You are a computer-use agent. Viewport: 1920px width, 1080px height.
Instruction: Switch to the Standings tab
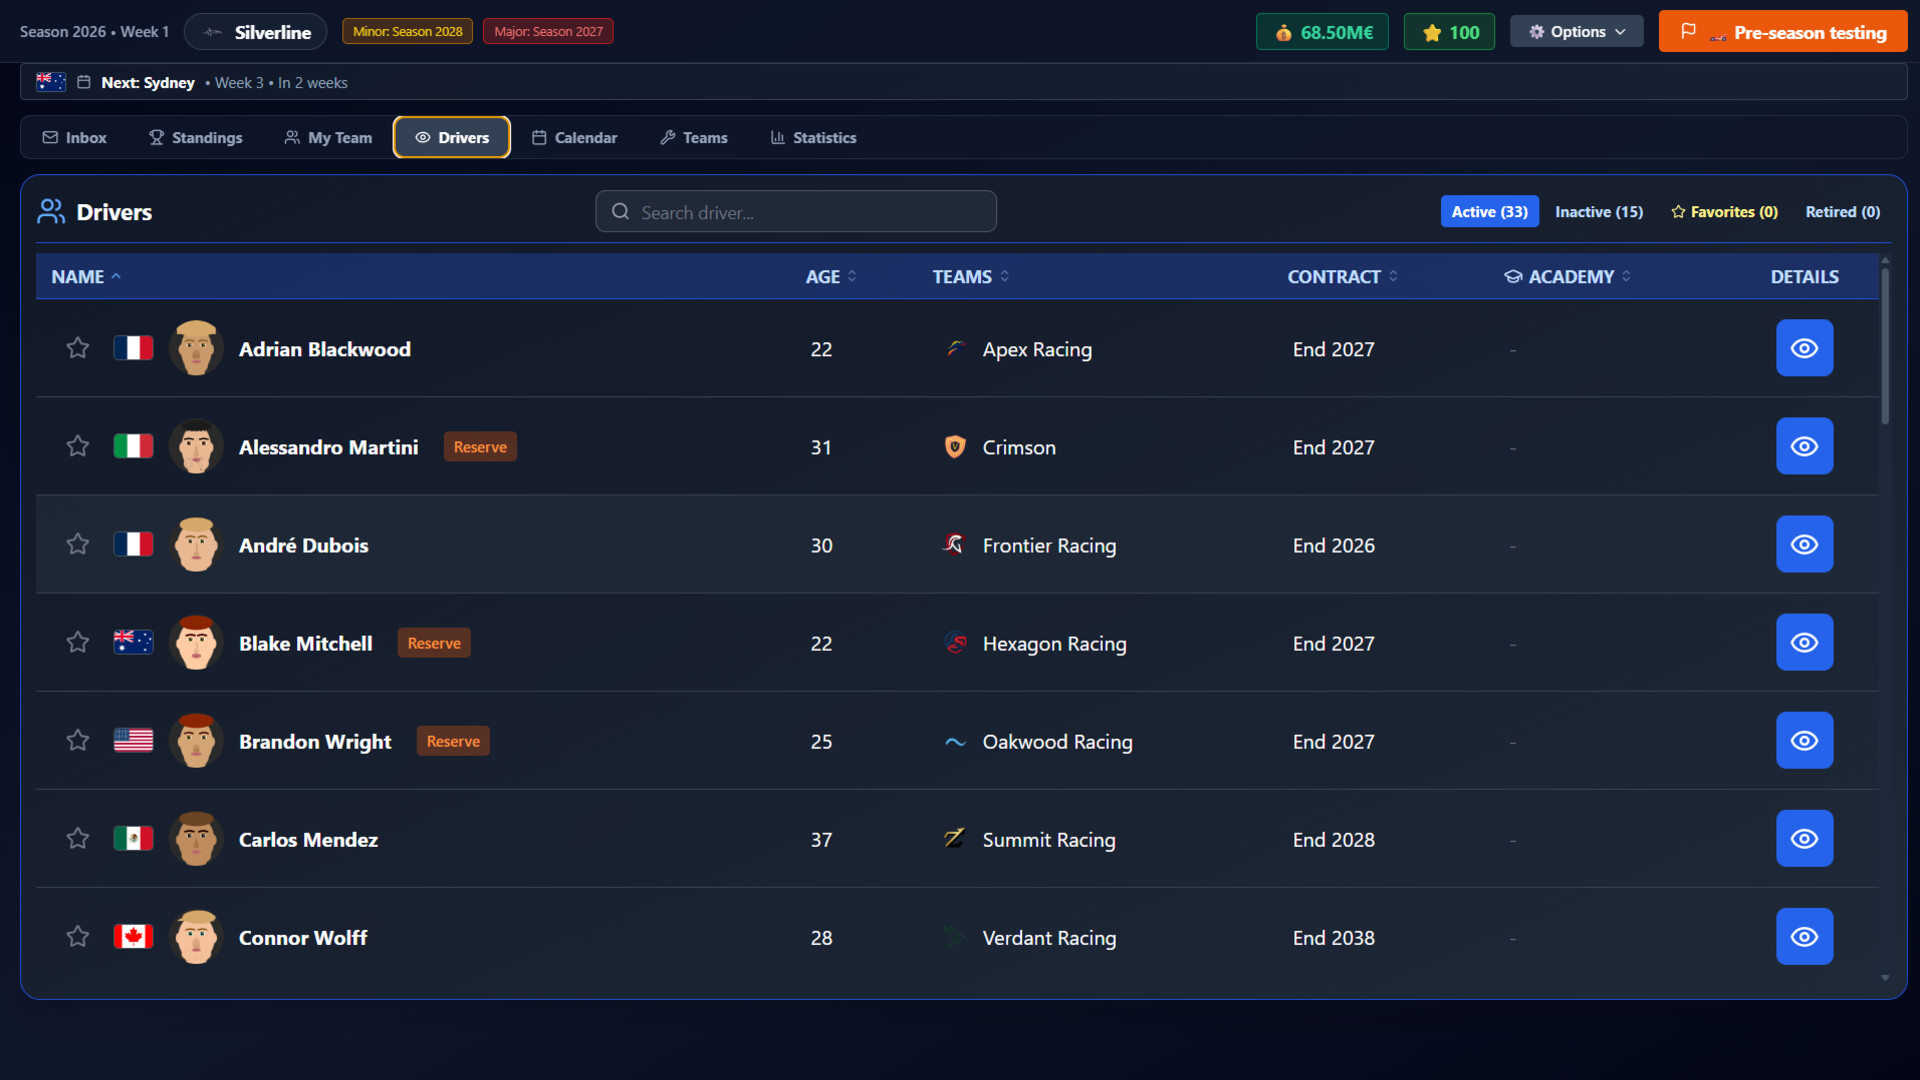(195, 137)
